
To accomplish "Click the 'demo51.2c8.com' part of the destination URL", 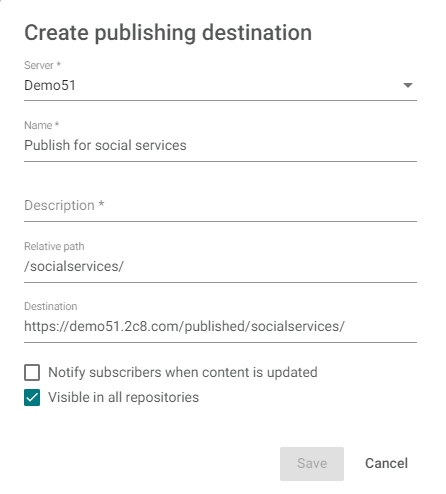I will coord(124,326).
